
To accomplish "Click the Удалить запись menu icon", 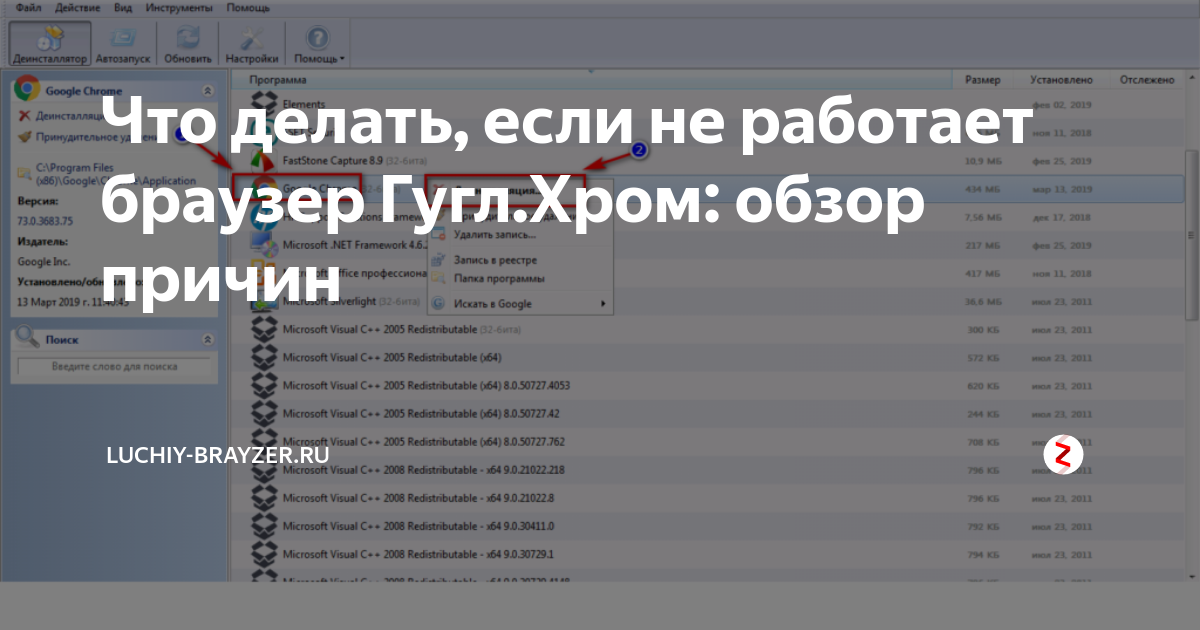I will click(437, 234).
